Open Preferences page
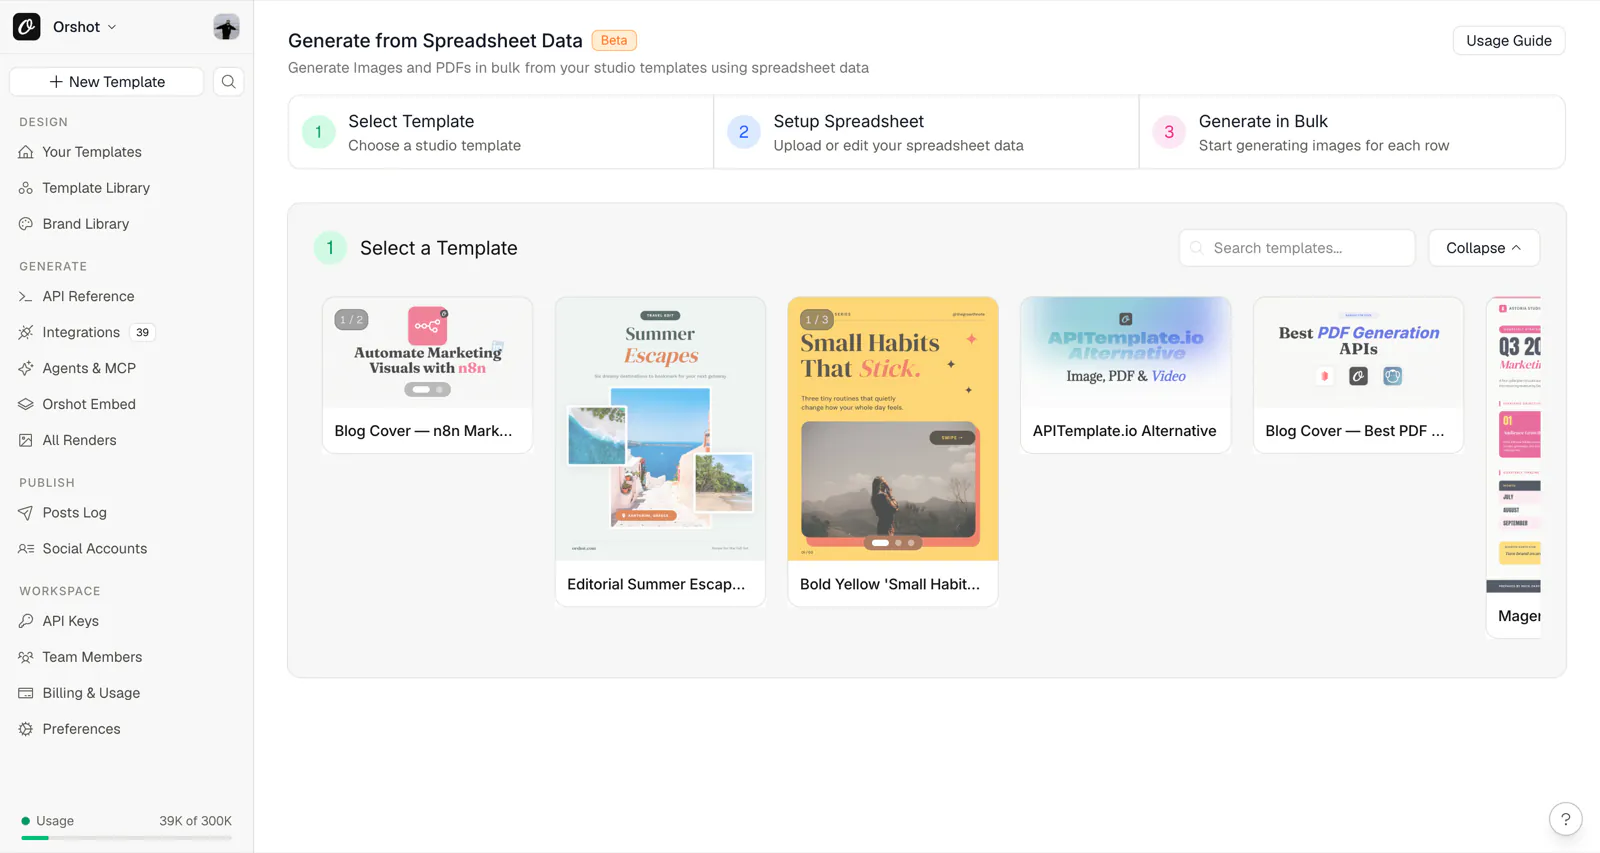The image size is (1600, 853). 81,729
